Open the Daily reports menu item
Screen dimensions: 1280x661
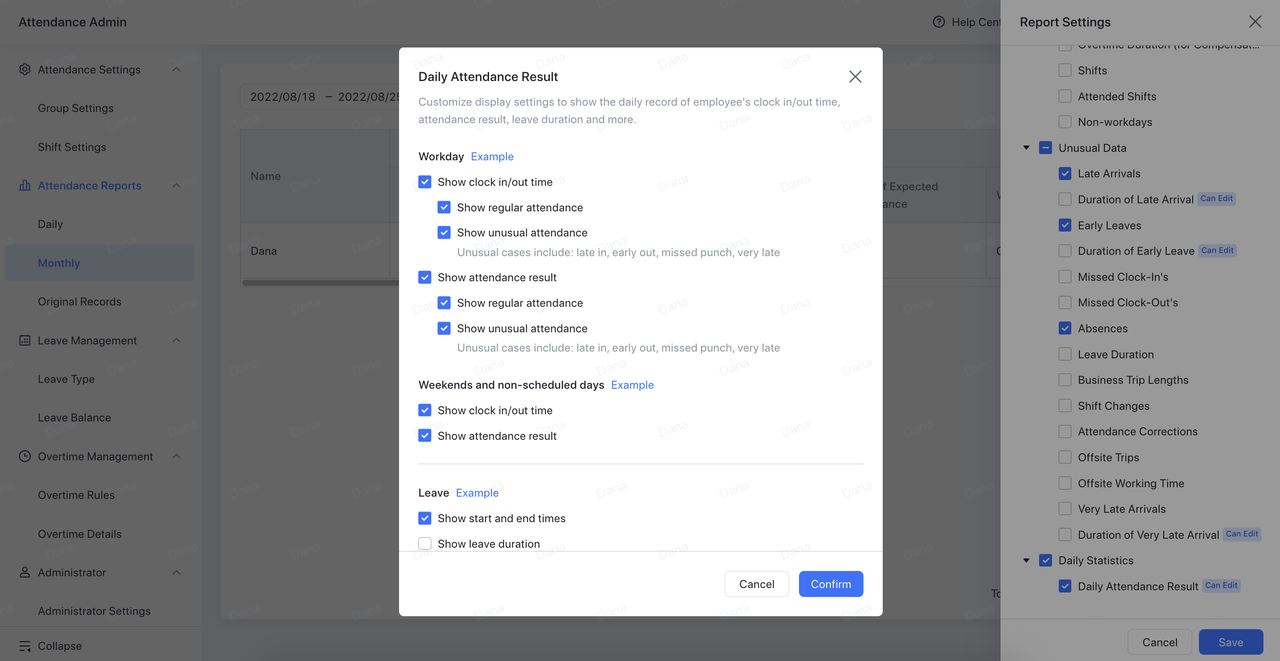pos(50,225)
